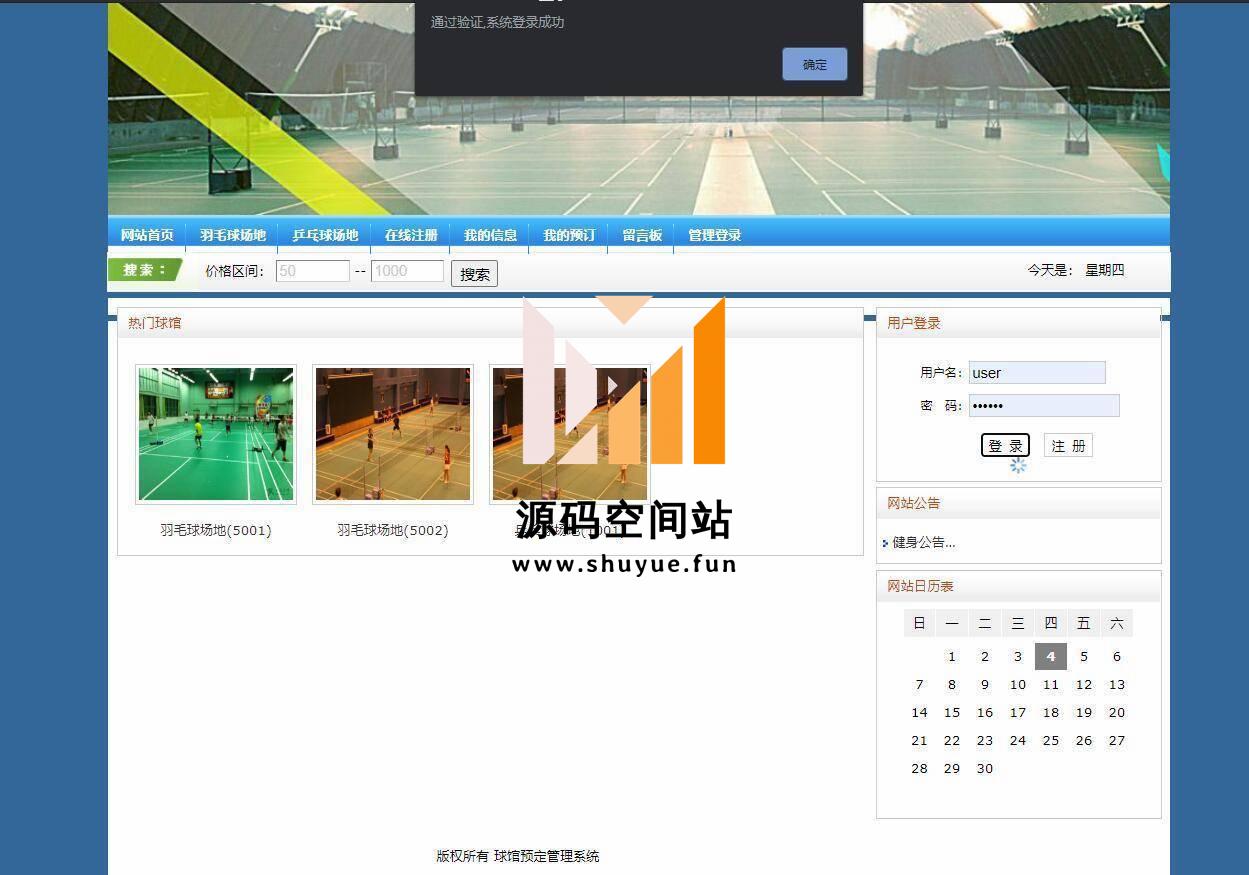
Task: Select day 18 in the site calendar
Action: [x=1051, y=713]
